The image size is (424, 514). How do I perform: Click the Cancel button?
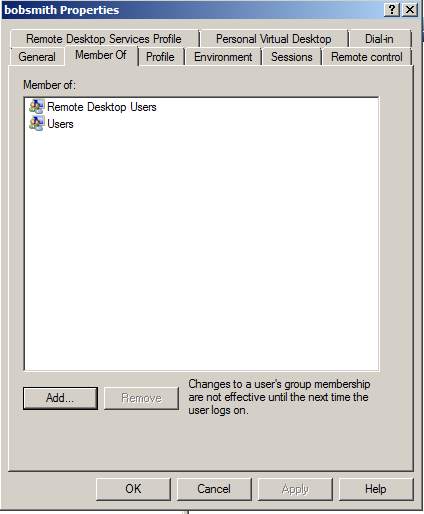(x=214, y=489)
